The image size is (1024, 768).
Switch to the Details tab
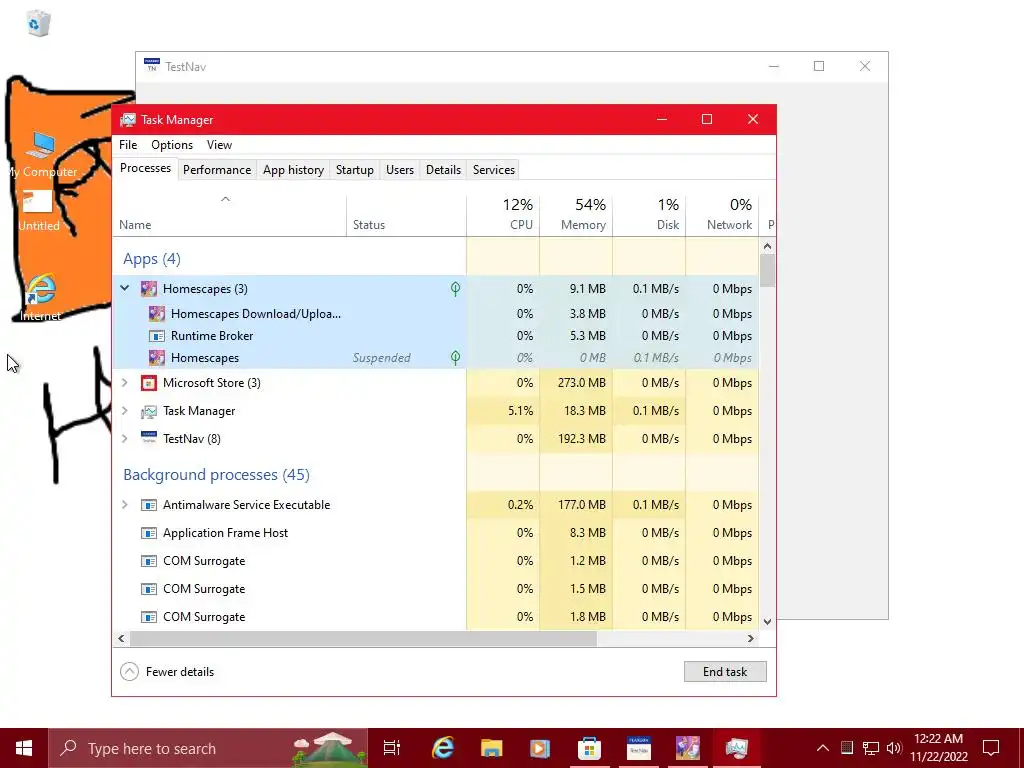pos(443,170)
